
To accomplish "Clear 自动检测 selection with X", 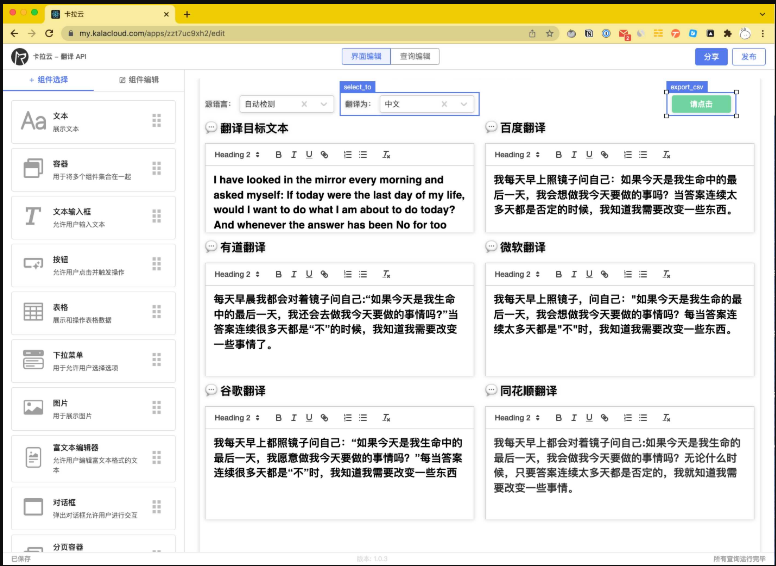I will click(x=304, y=104).
